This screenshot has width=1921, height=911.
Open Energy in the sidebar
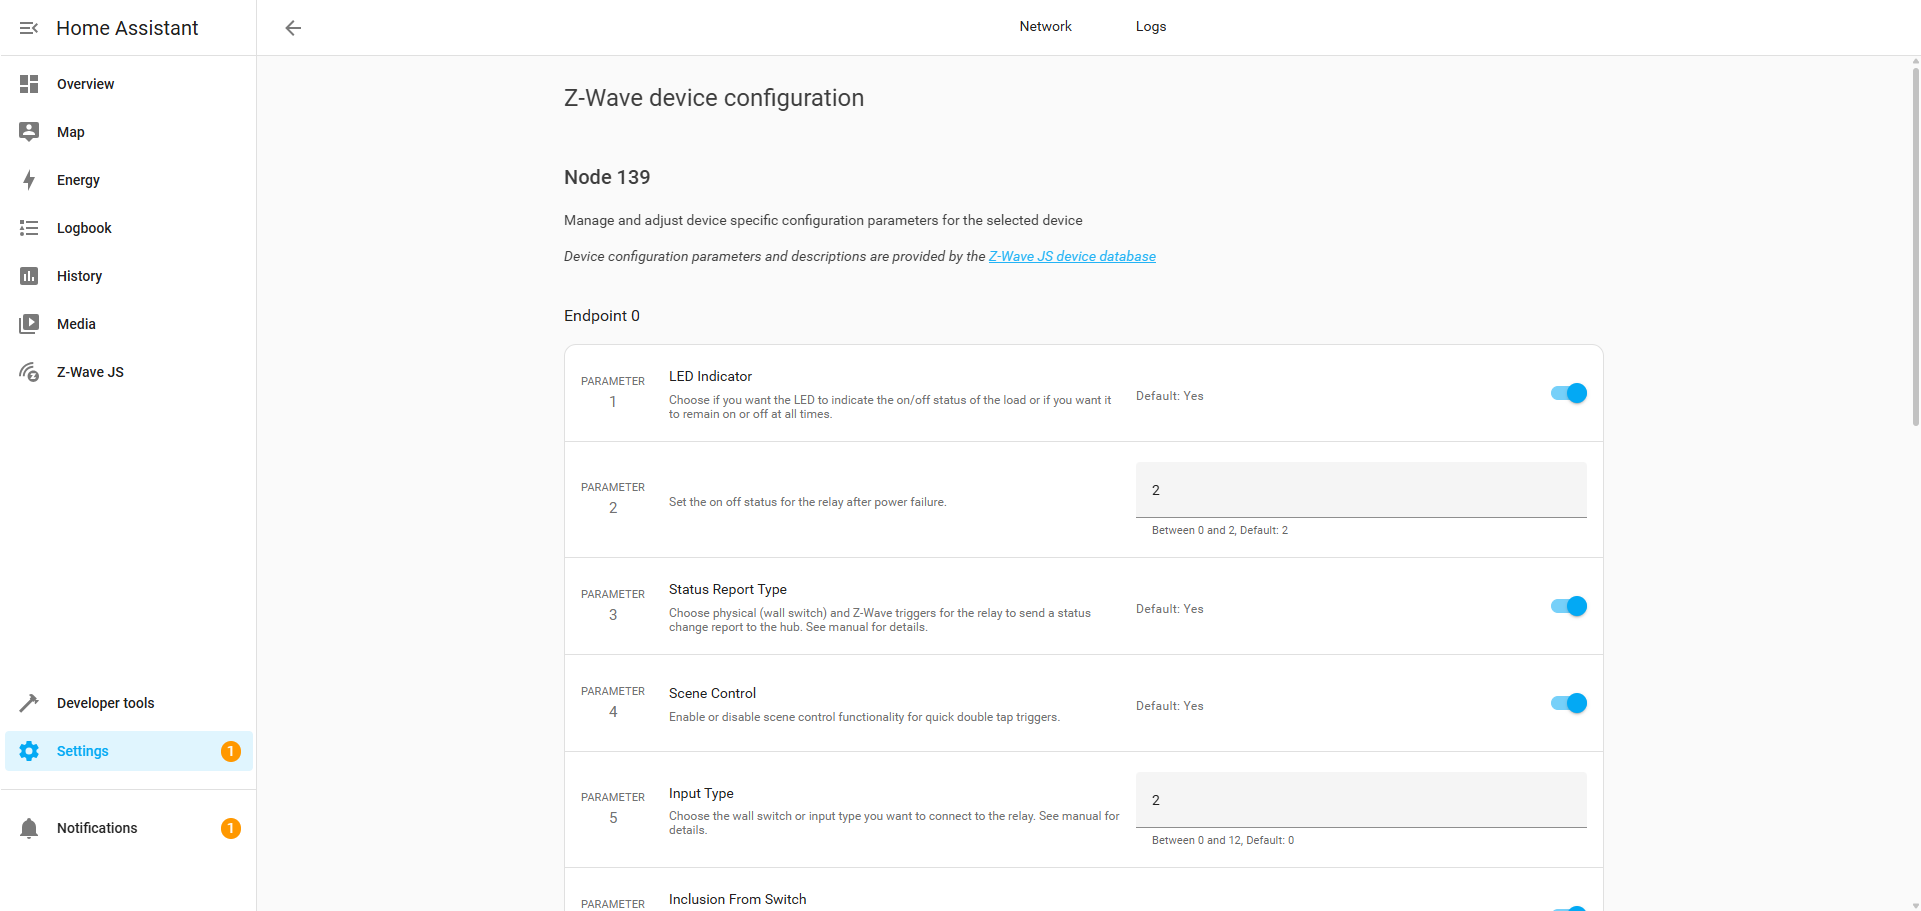pos(128,180)
